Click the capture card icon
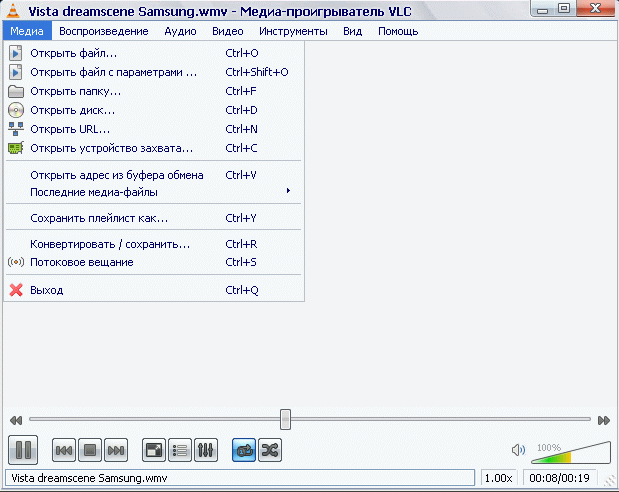This screenshot has width=619, height=492. coord(16,148)
